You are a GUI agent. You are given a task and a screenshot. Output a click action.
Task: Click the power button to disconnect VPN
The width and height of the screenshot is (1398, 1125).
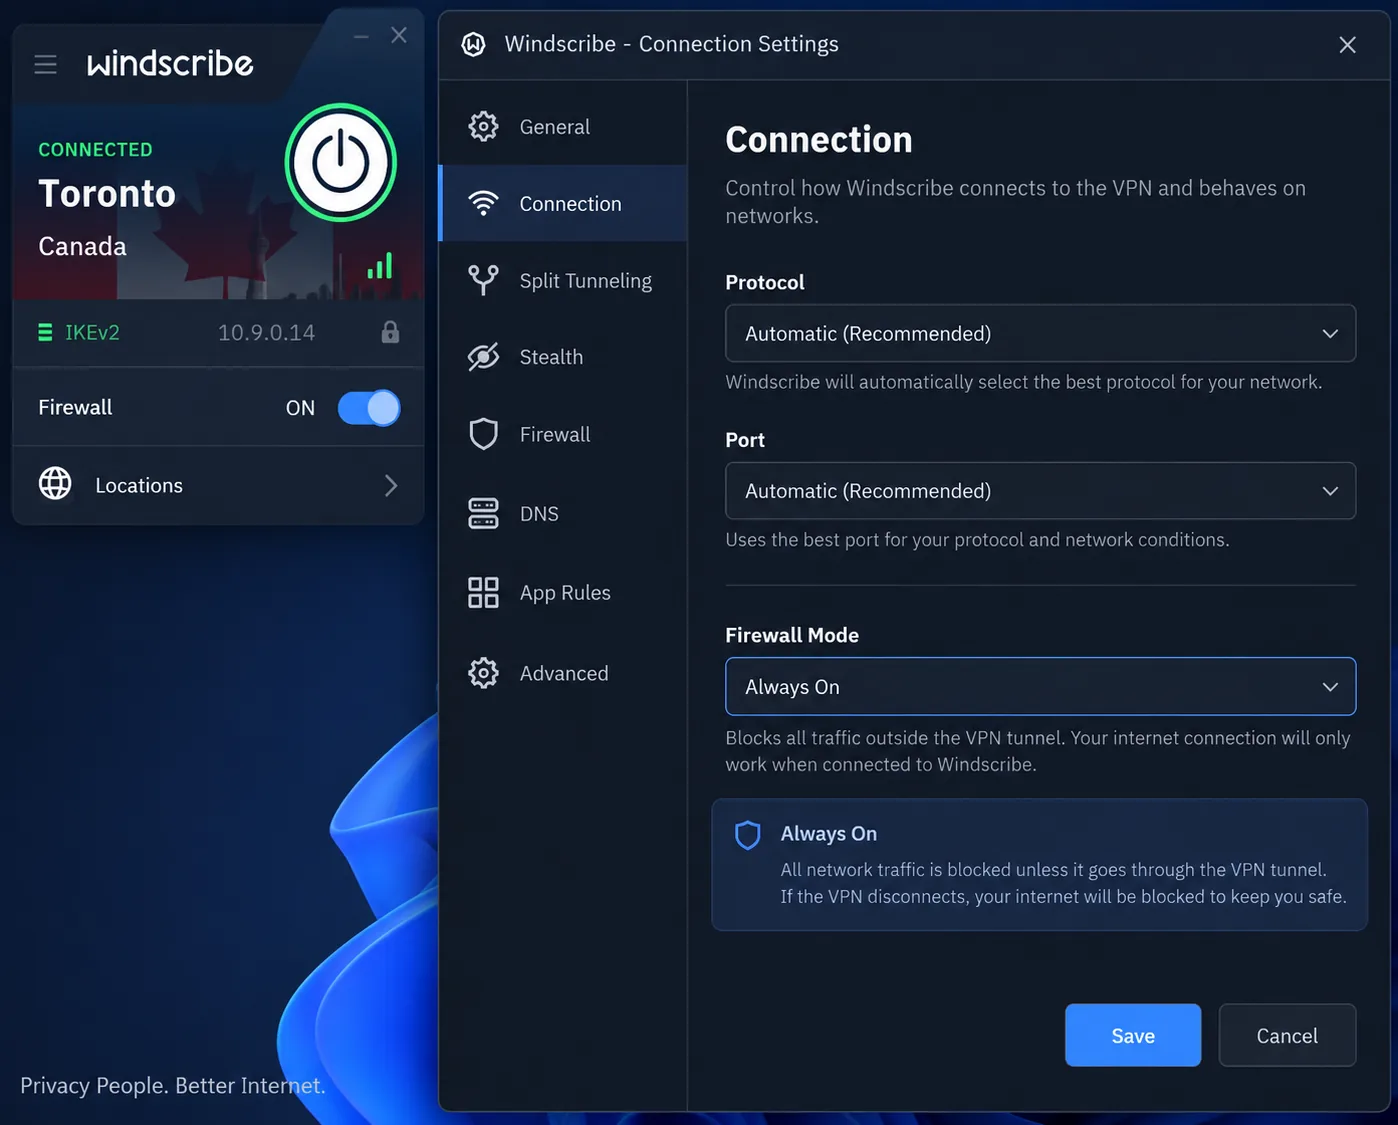click(x=341, y=162)
